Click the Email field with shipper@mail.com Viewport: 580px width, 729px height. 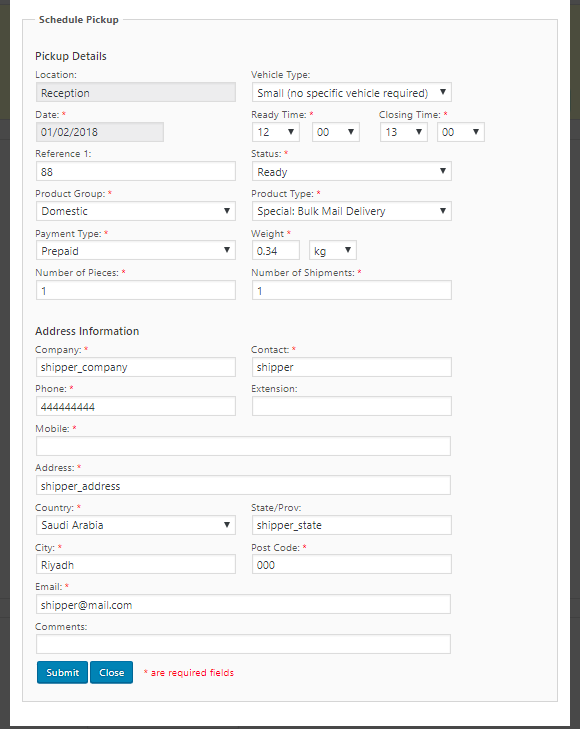243,604
